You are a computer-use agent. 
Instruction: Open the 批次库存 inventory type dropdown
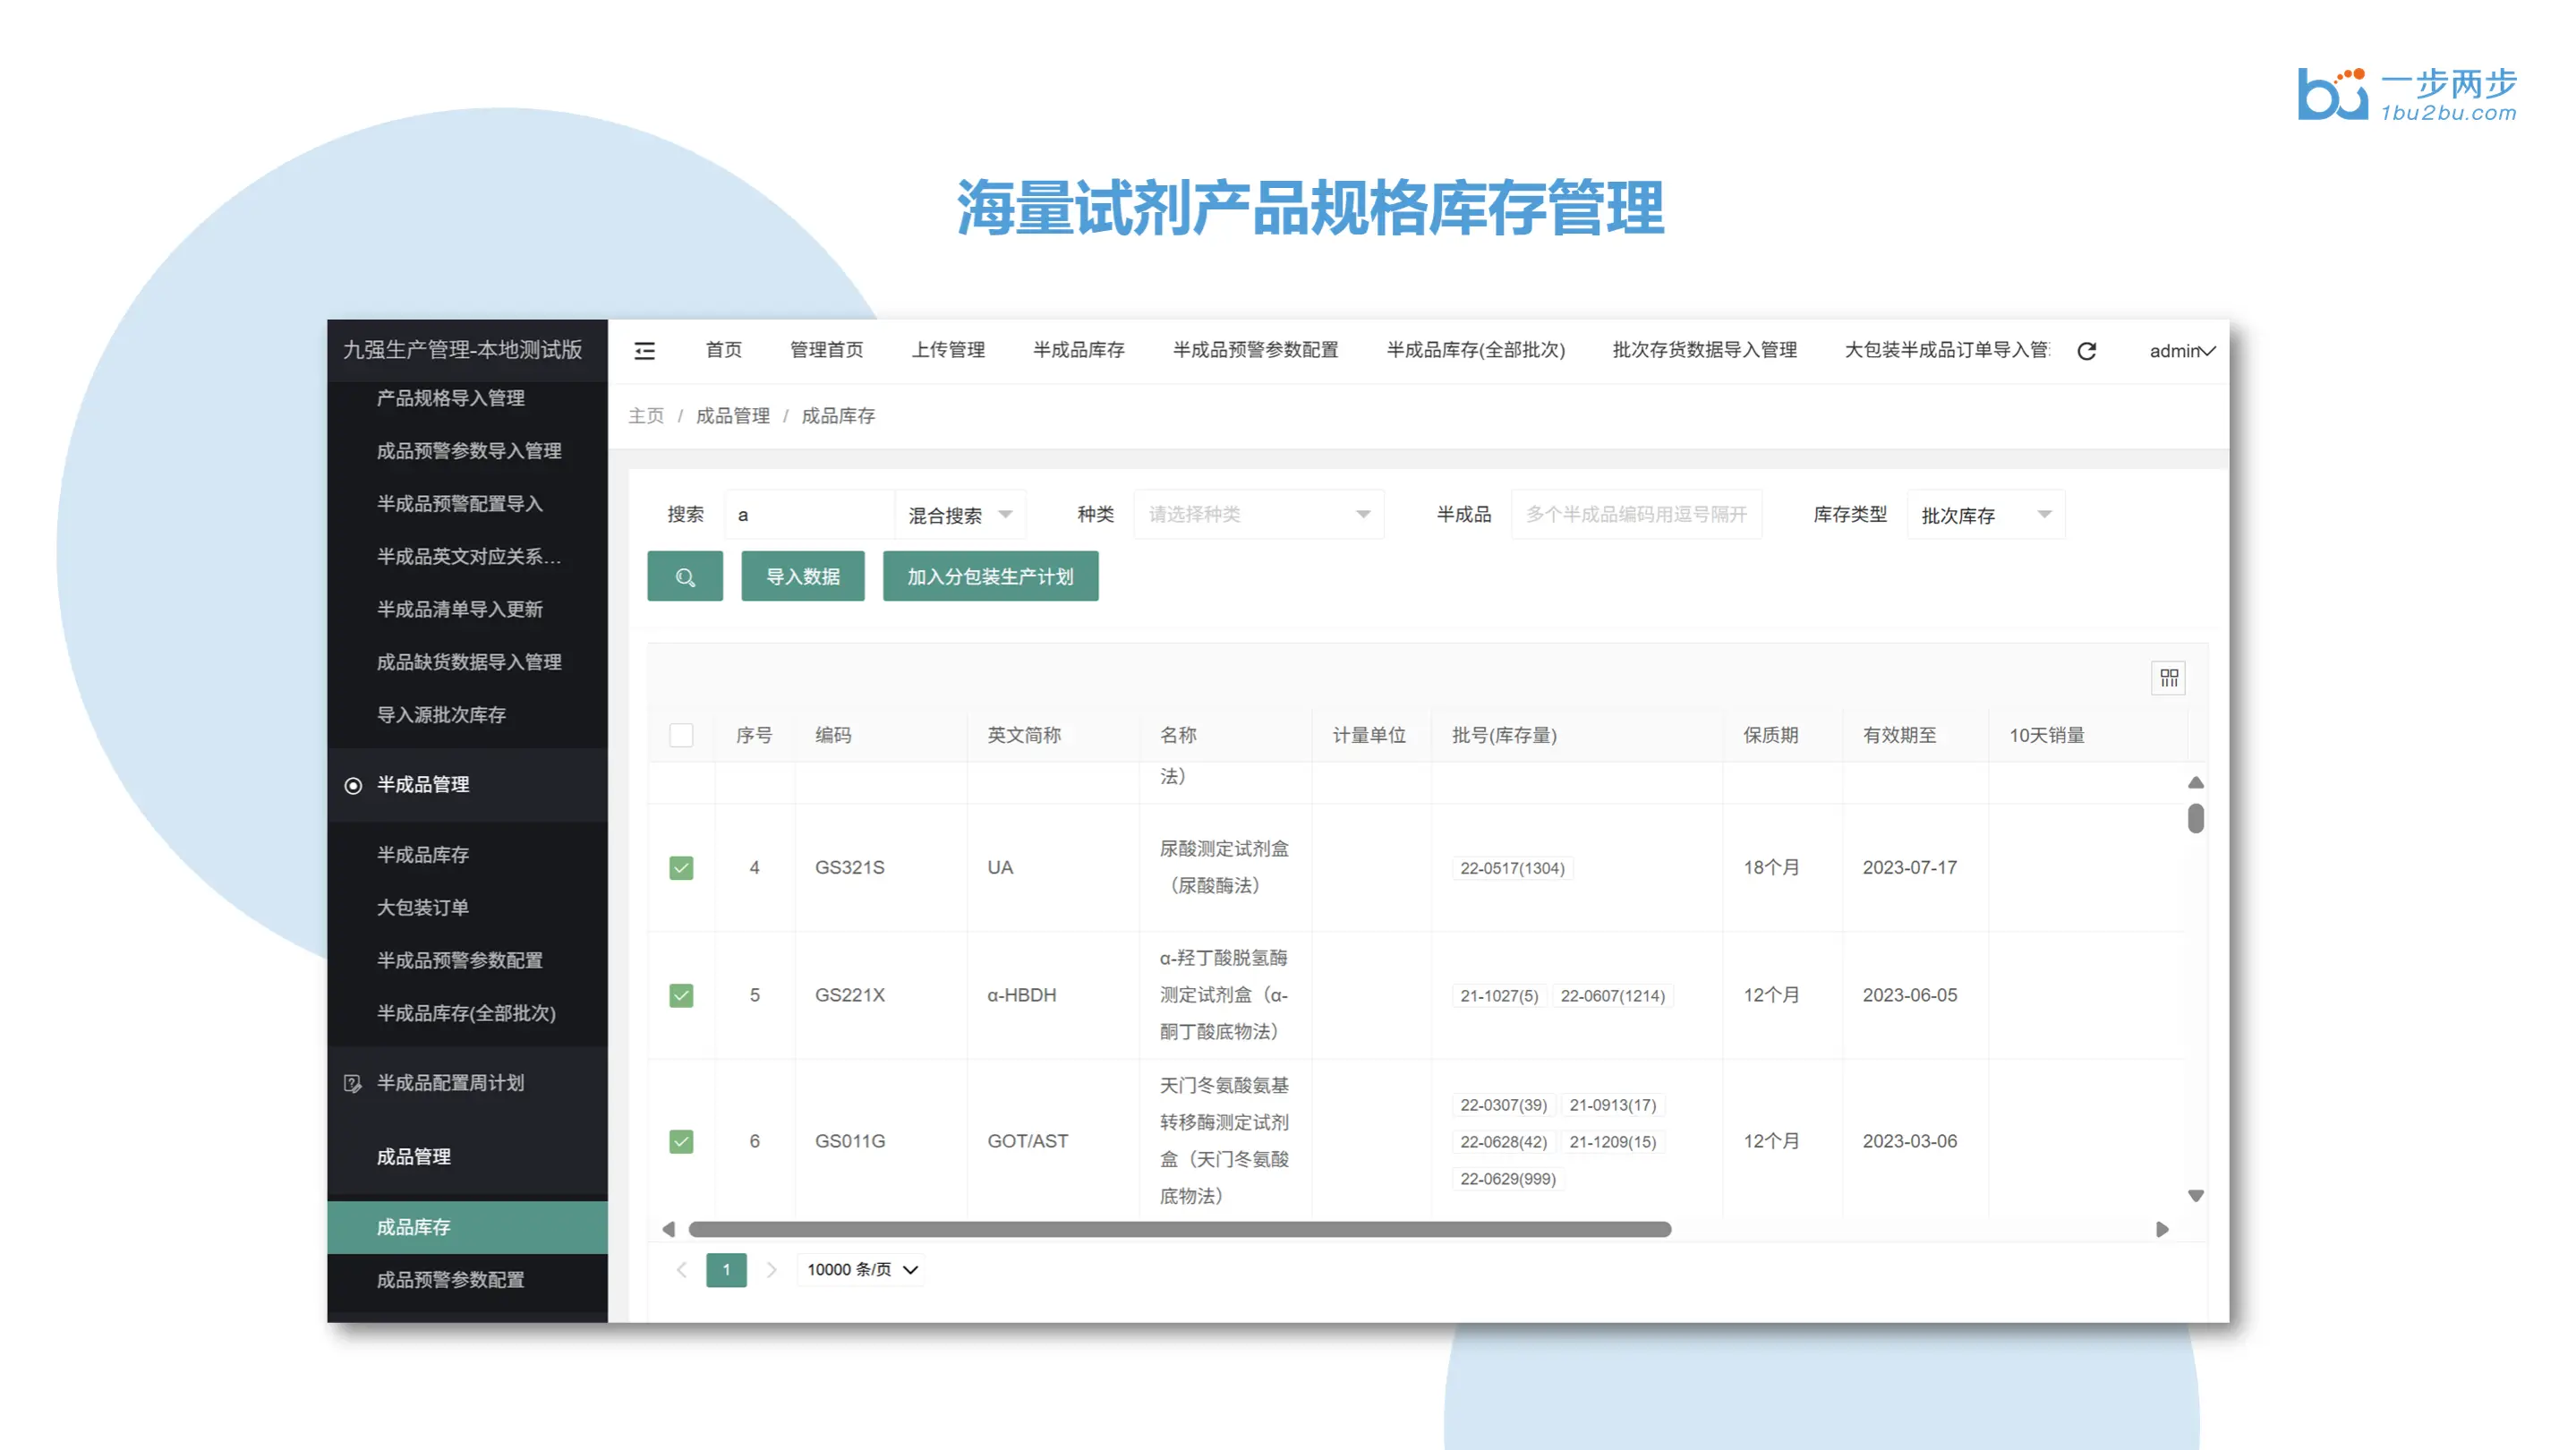1985,515
